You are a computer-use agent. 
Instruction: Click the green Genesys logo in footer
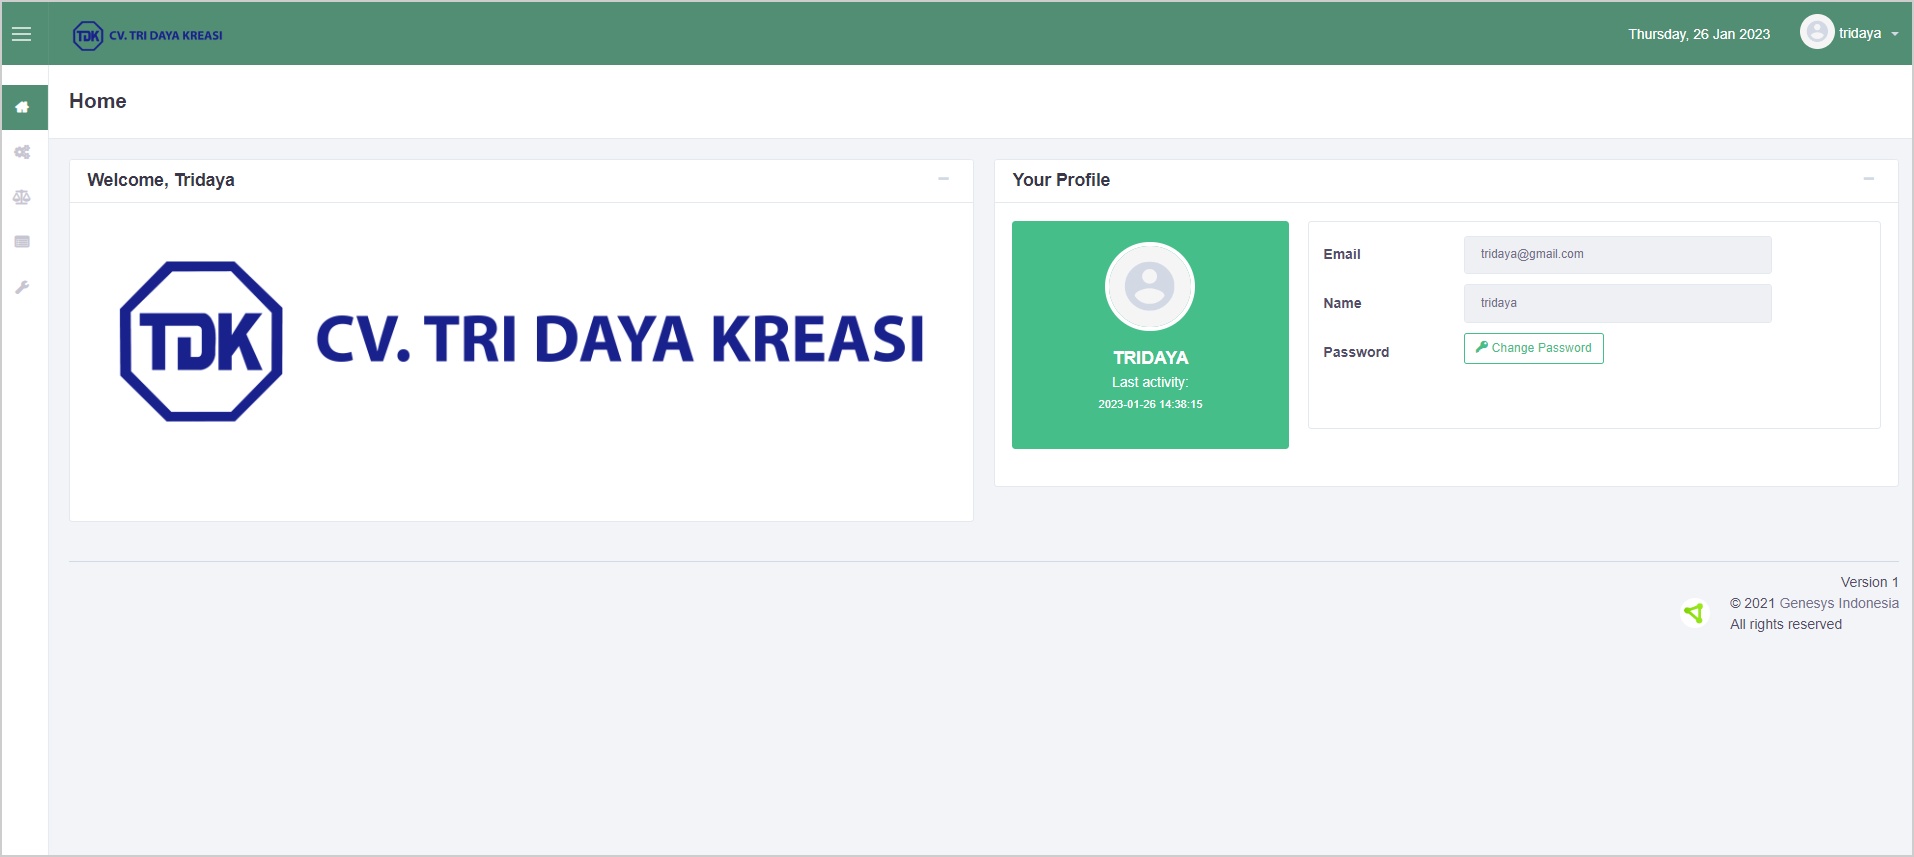pyautogui.click(x=1693, y=612)
